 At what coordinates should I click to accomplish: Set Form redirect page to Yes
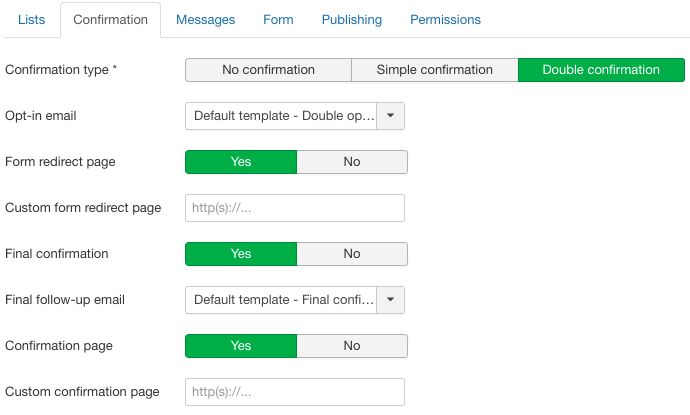point(241,162)
